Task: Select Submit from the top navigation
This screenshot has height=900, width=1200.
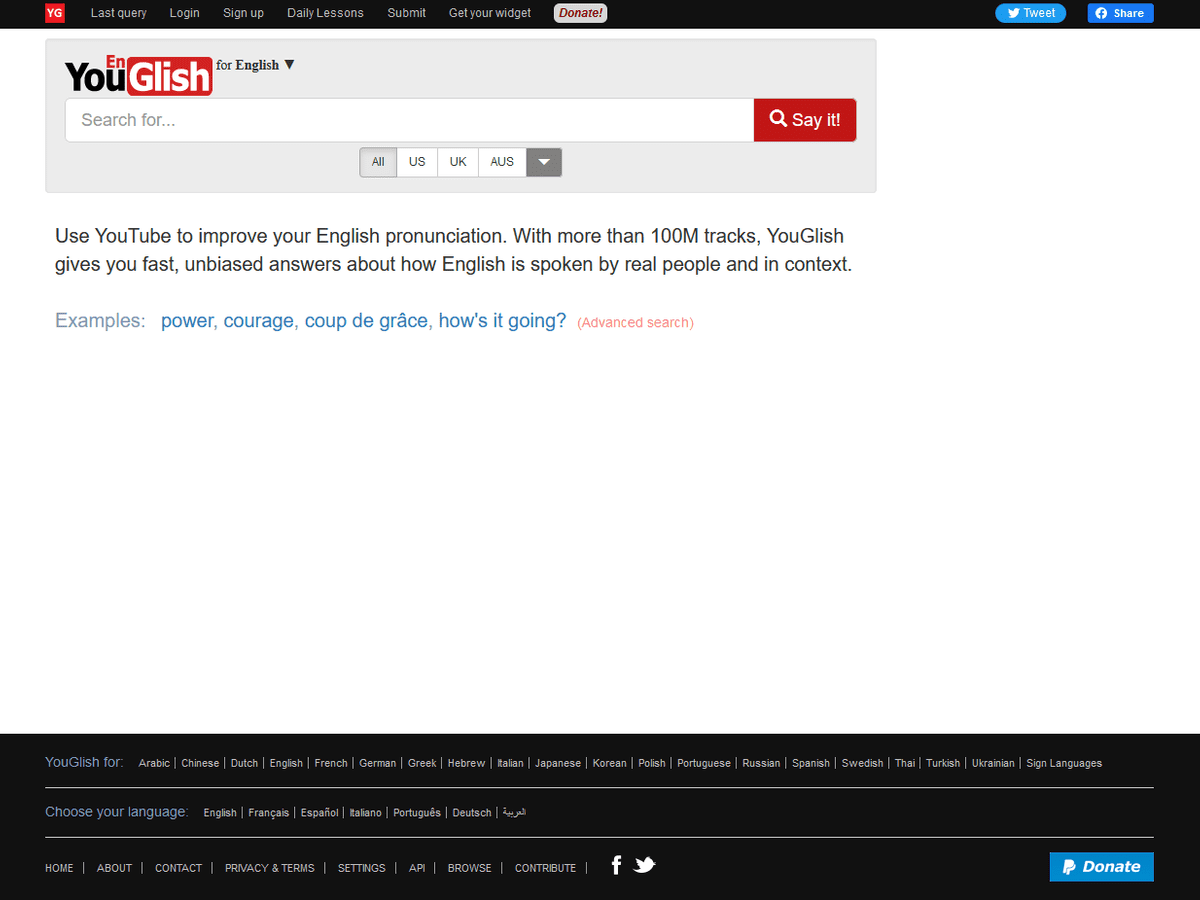Action: (x=406, y=13)
